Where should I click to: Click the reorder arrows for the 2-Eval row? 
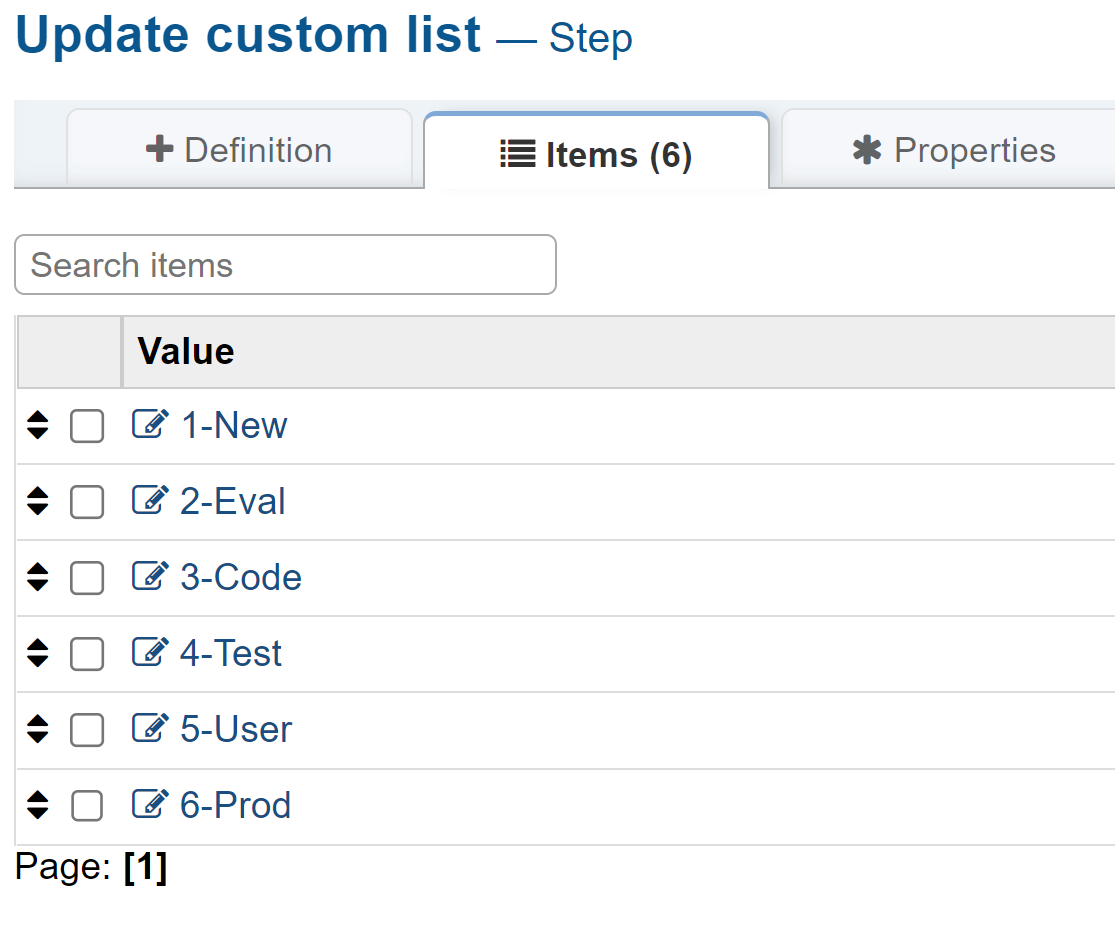tap(38, 502)
